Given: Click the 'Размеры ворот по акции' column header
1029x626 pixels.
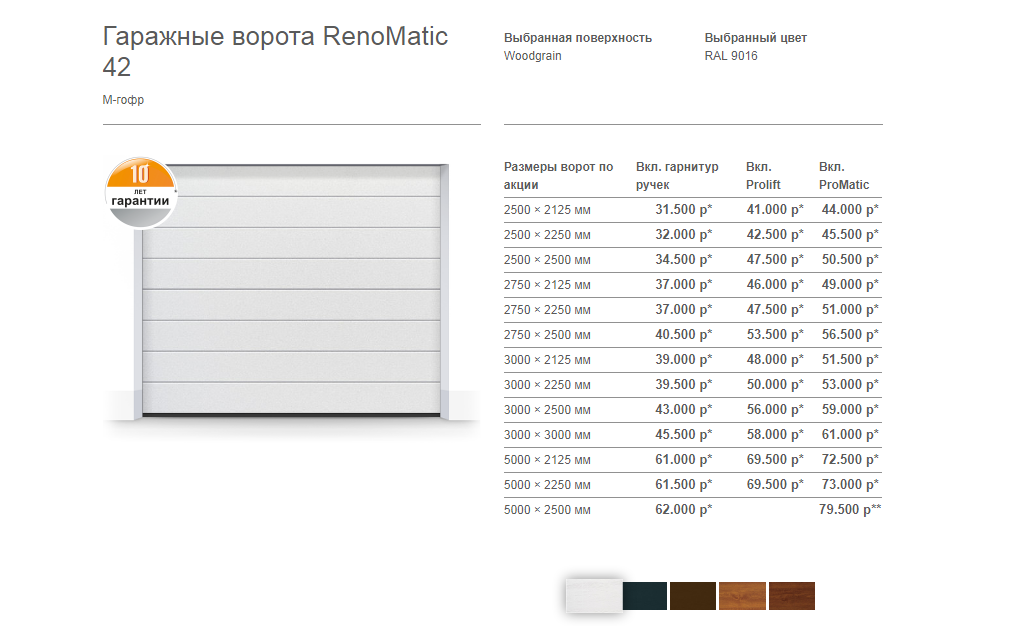Looking at the screenshot, I should point(558,176).
